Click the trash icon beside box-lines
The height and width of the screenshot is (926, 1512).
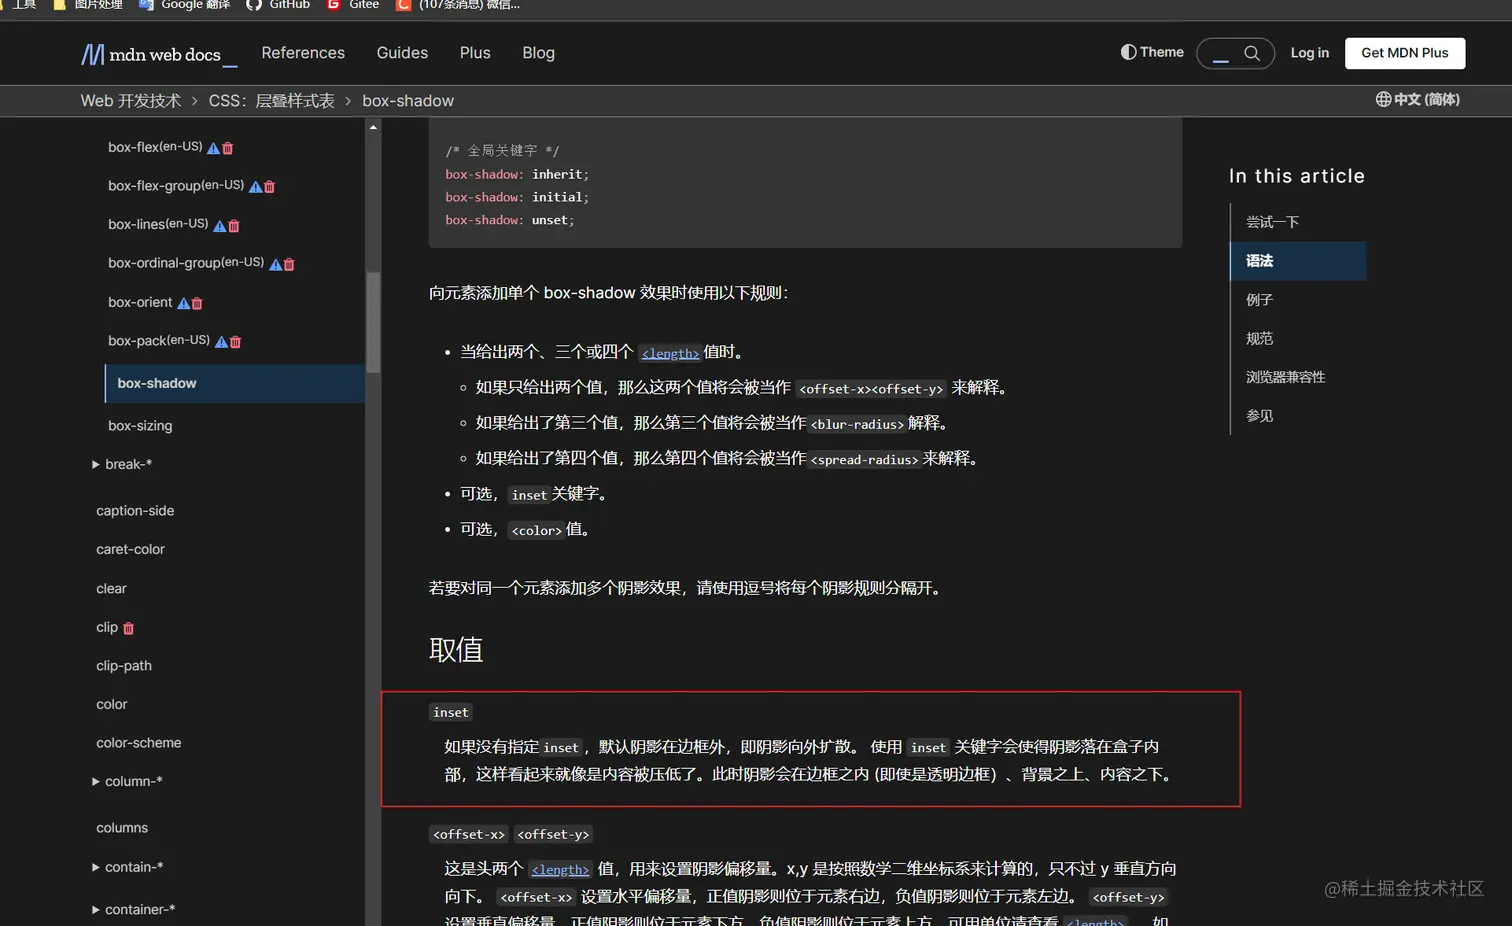(x=234, y=226)
